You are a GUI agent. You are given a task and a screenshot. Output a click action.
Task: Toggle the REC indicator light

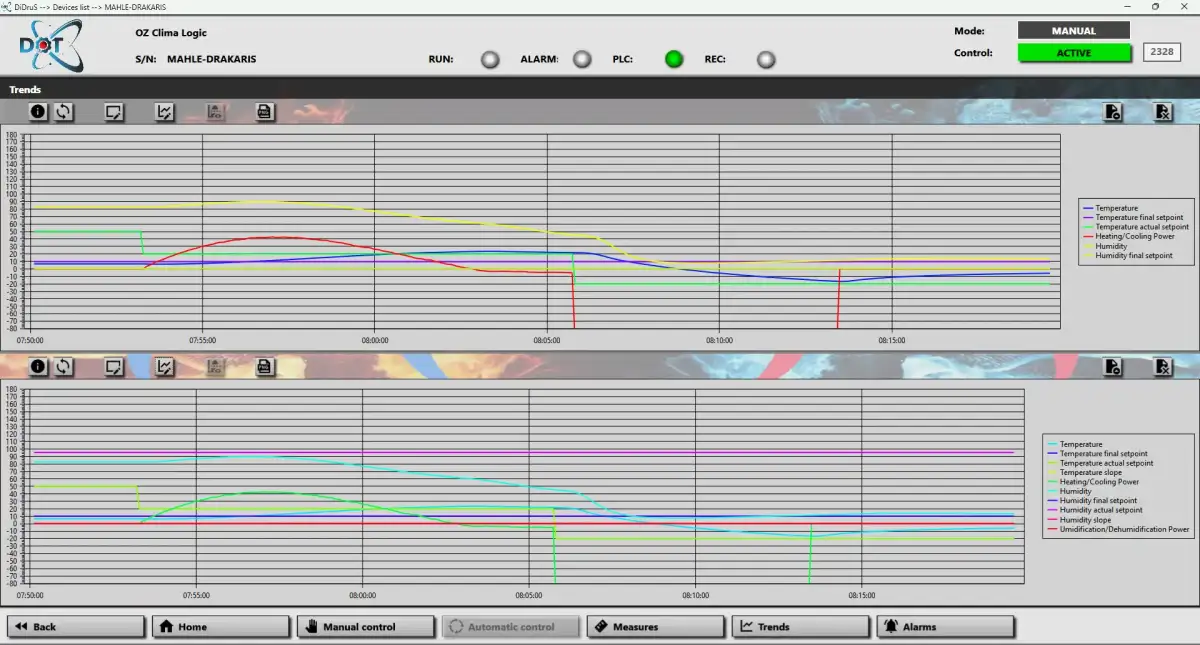(x=766, y=60)
